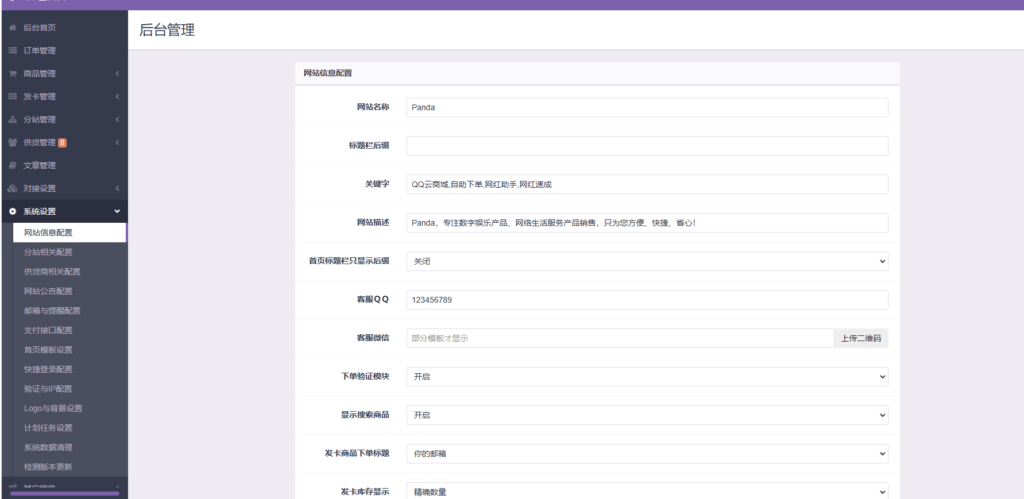Select 网站信息配置 submenu item
Image resolution: width=1024 pixels, height=499 pixels.
[69, 233]
